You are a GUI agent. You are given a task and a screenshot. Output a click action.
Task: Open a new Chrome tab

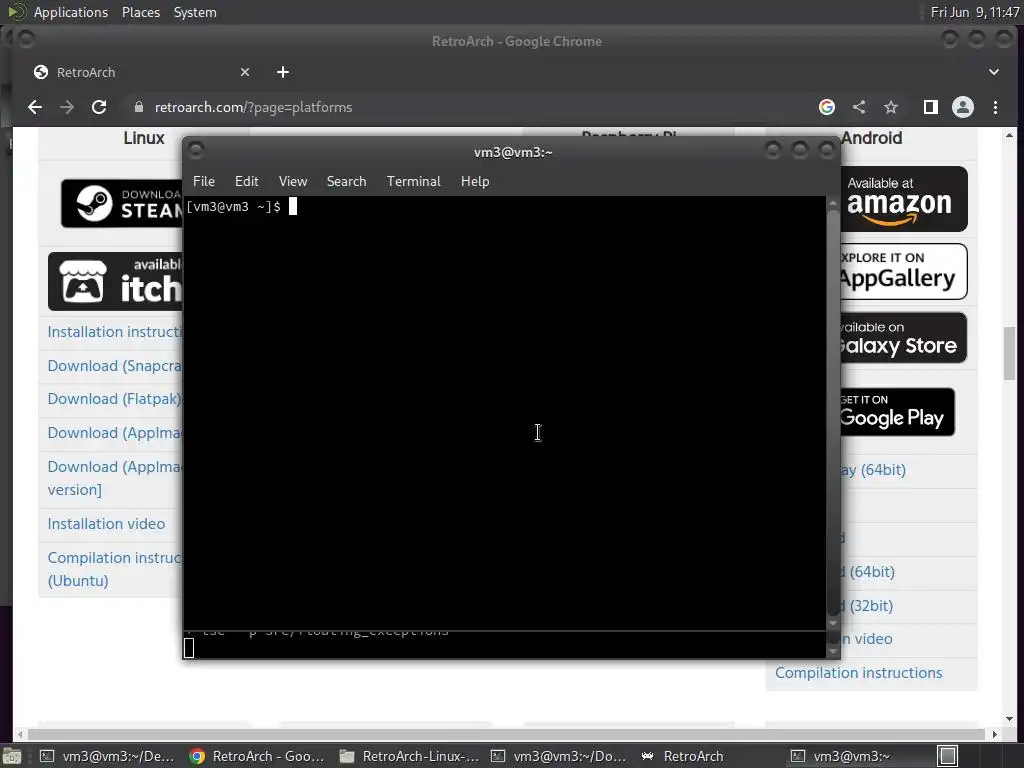click(283, 72)
